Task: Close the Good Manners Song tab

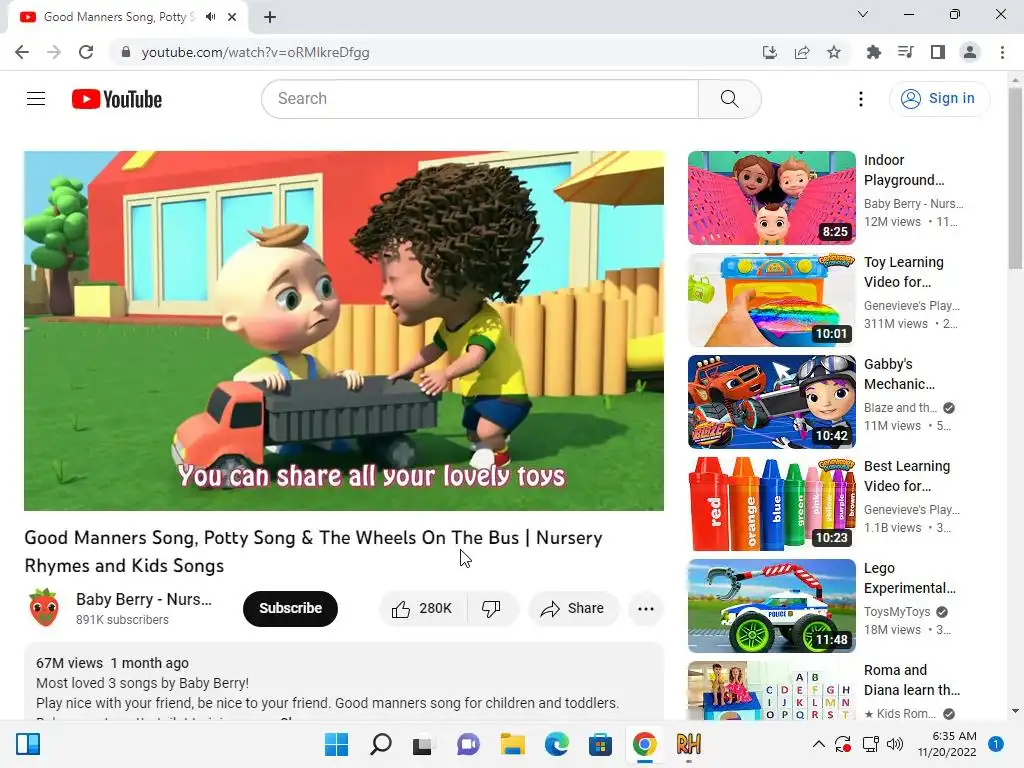Action: pyautogui.click(x=232, y=17)
